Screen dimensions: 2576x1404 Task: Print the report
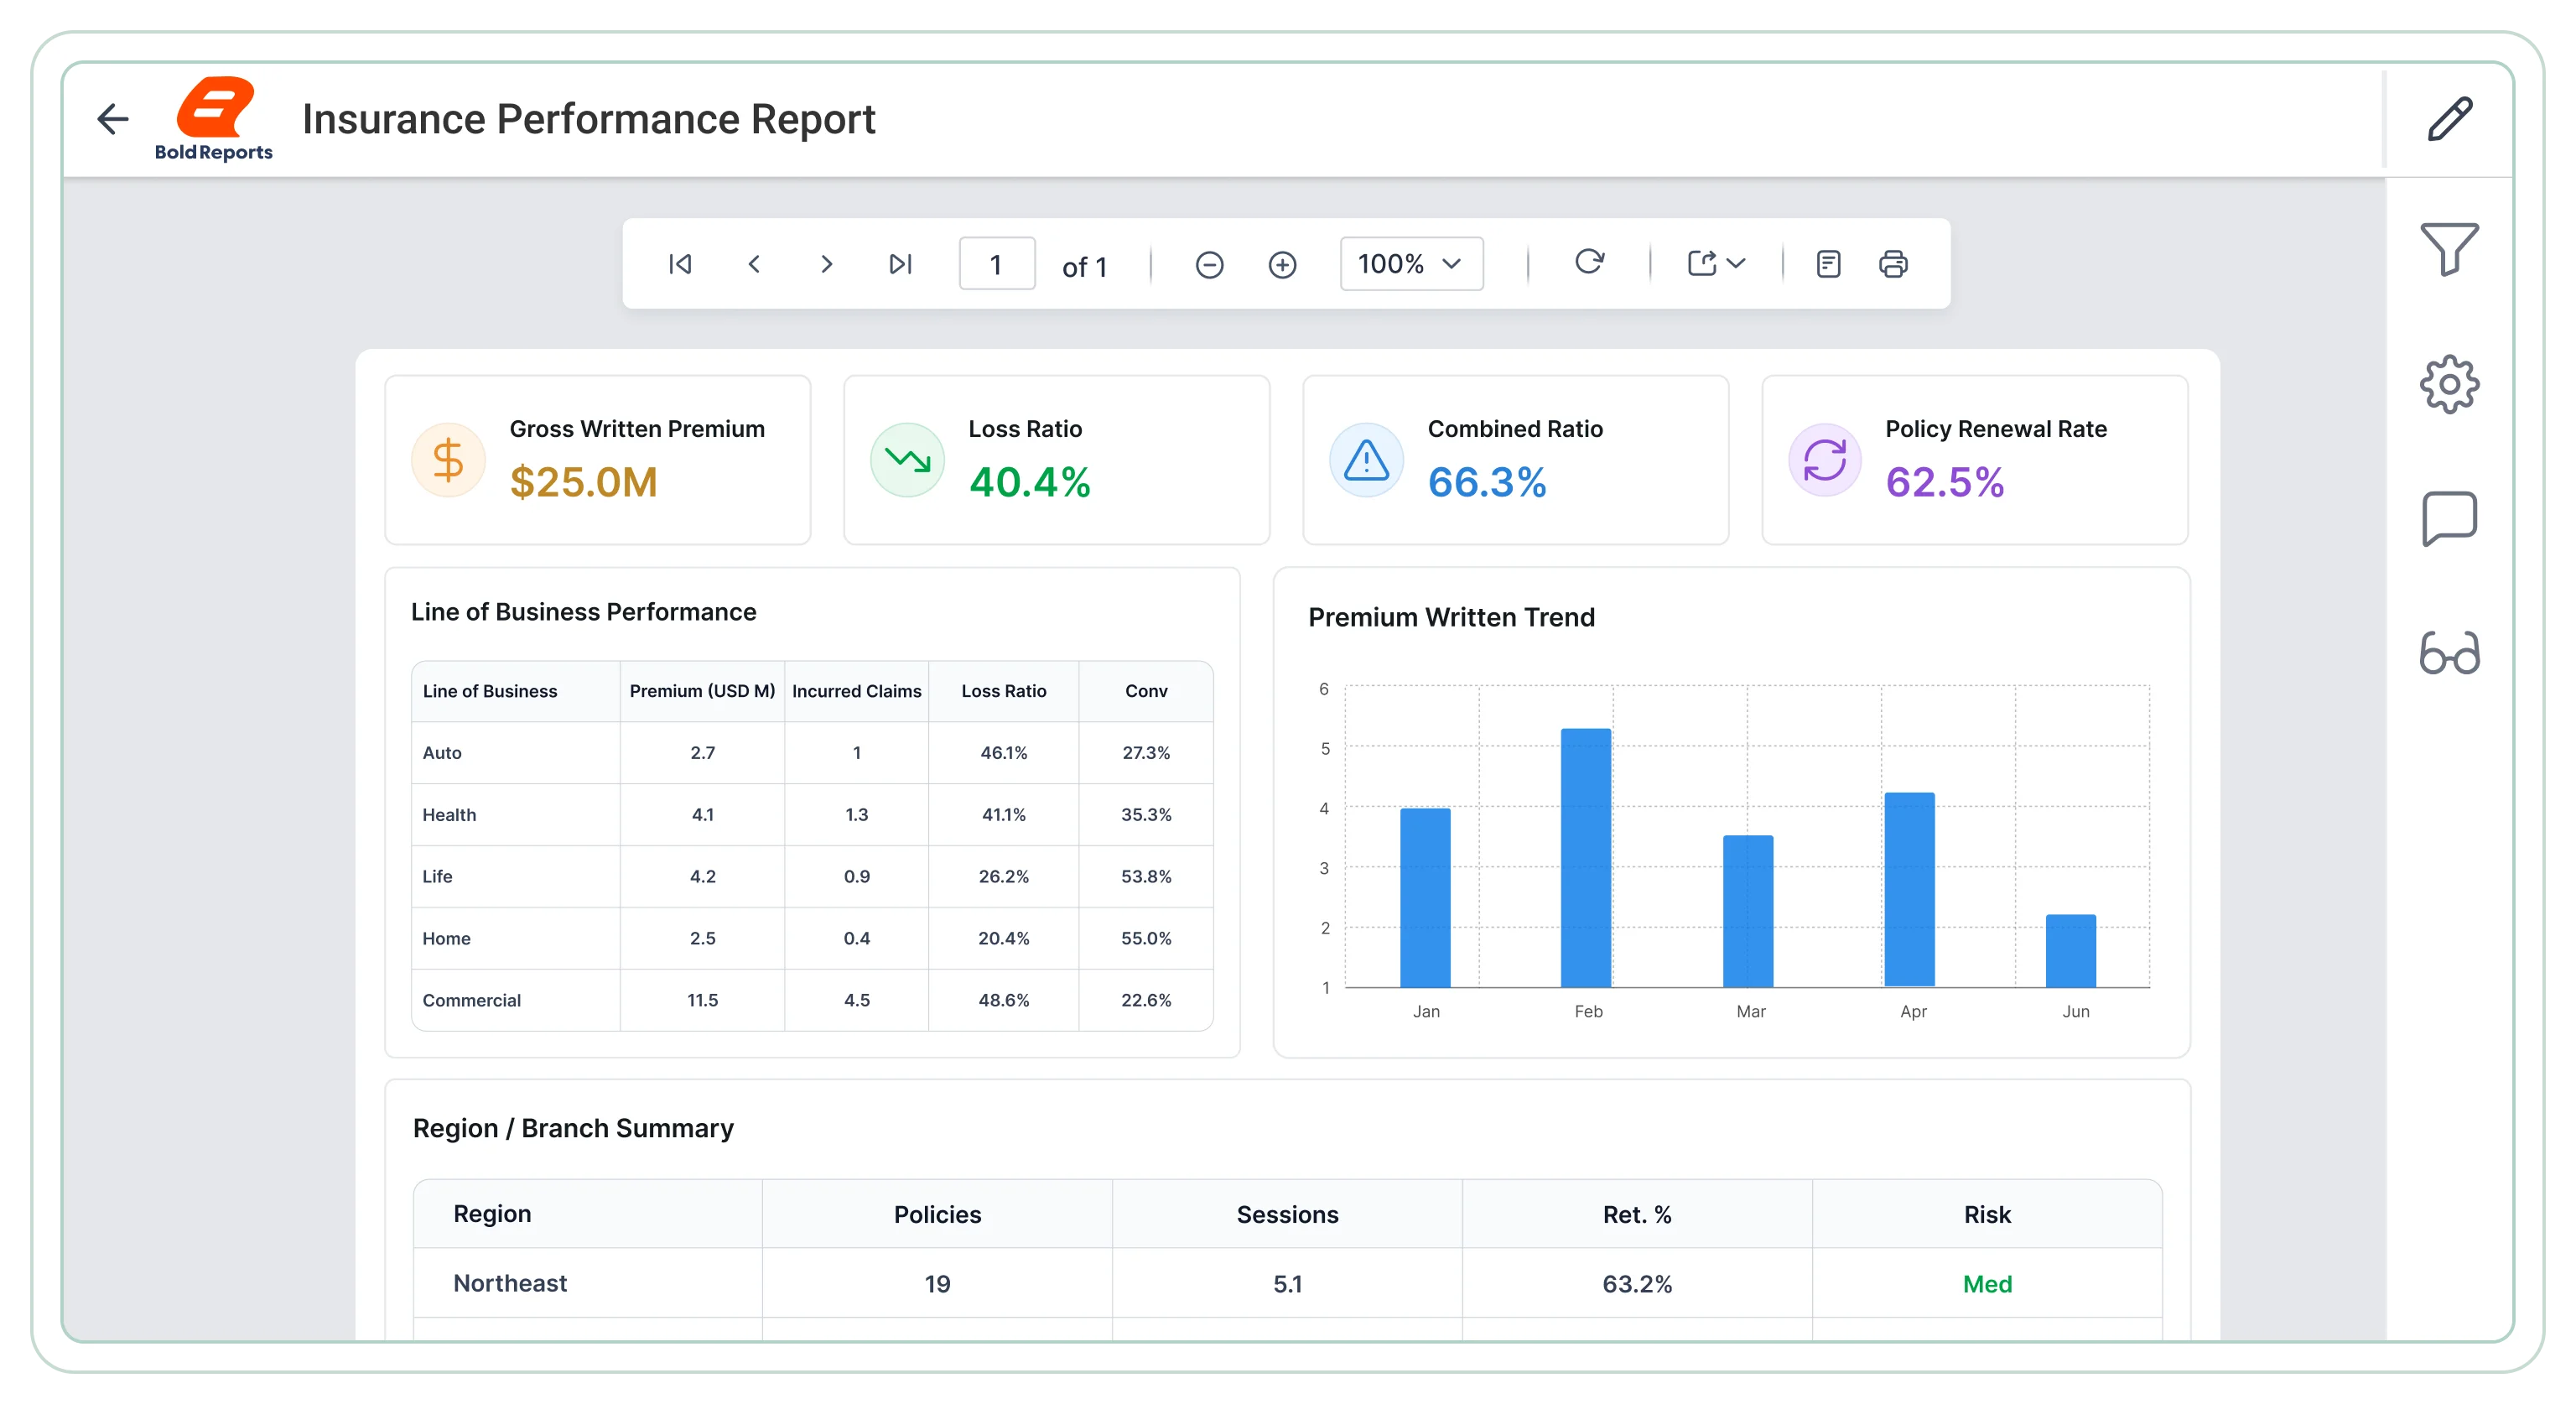[1893, 264]
